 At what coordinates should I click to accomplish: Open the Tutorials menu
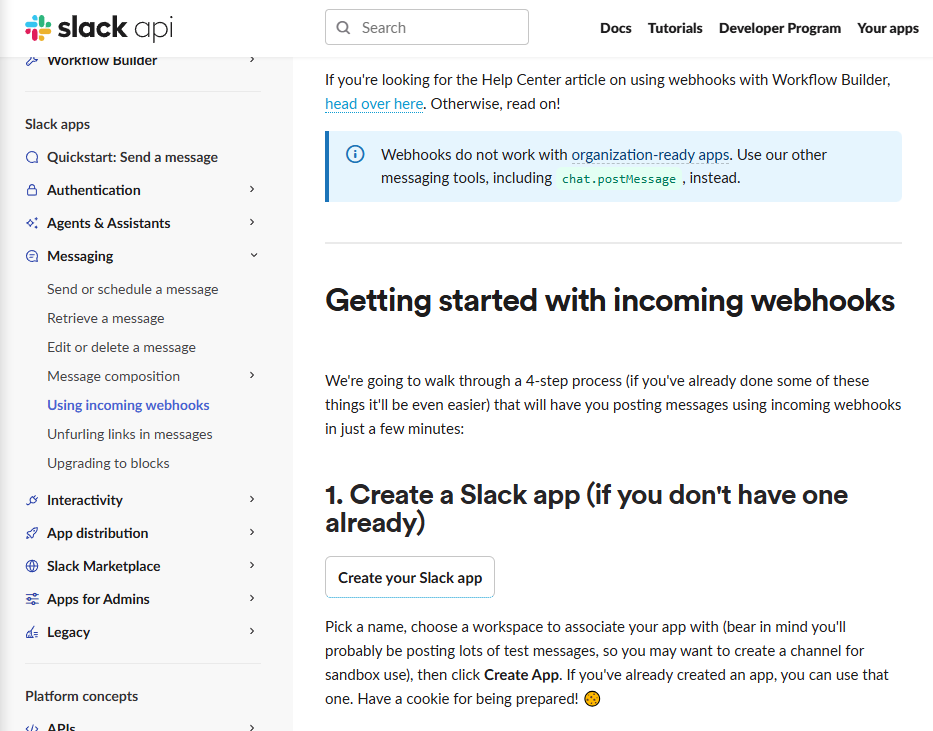coord(675,28)
